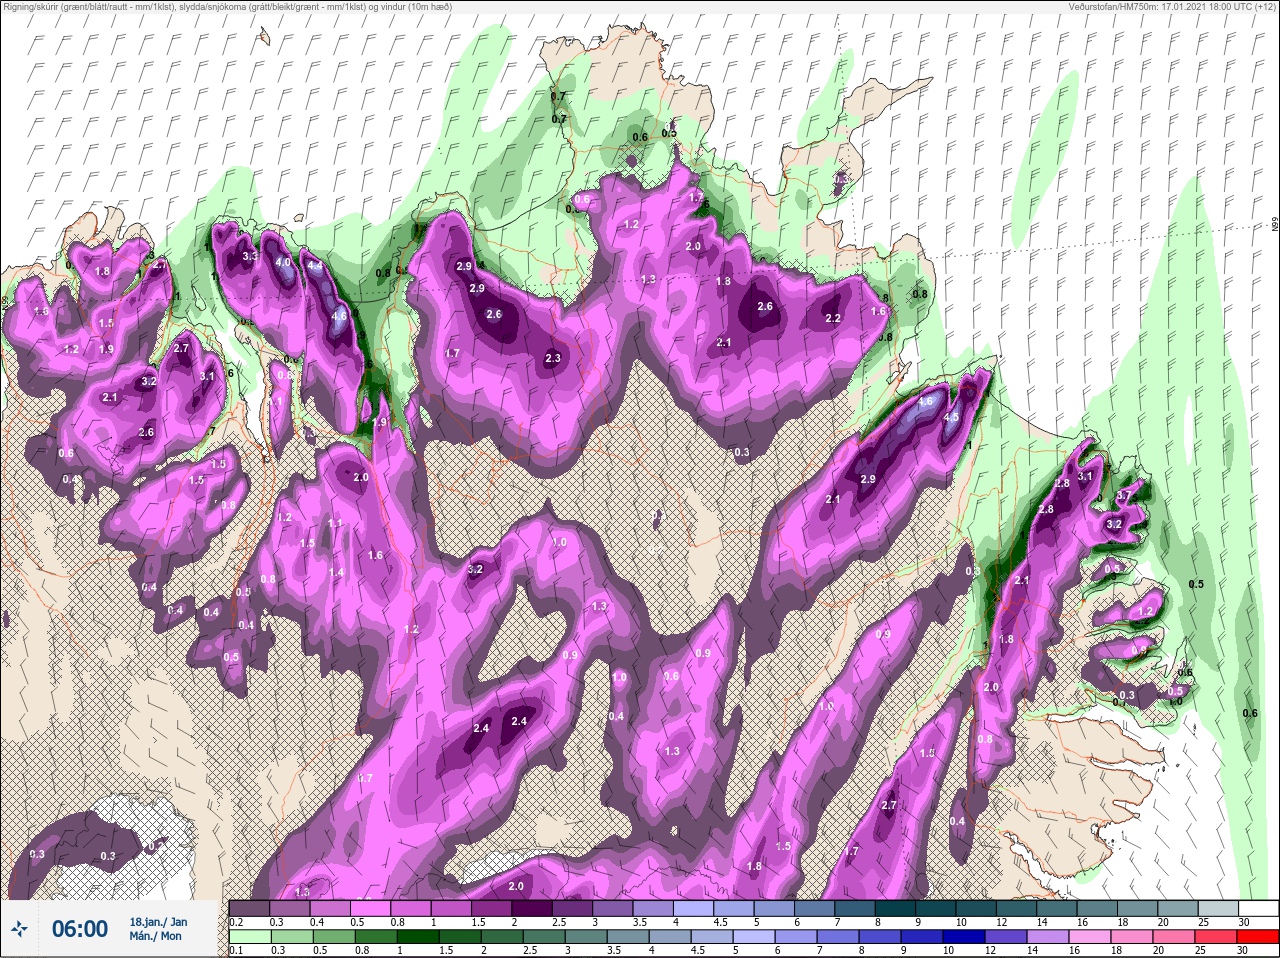This screenshot has width=1280, height=958.
Task: Select lower legend swatch between 1 and 1.5
Action: [x=416, y=937]
